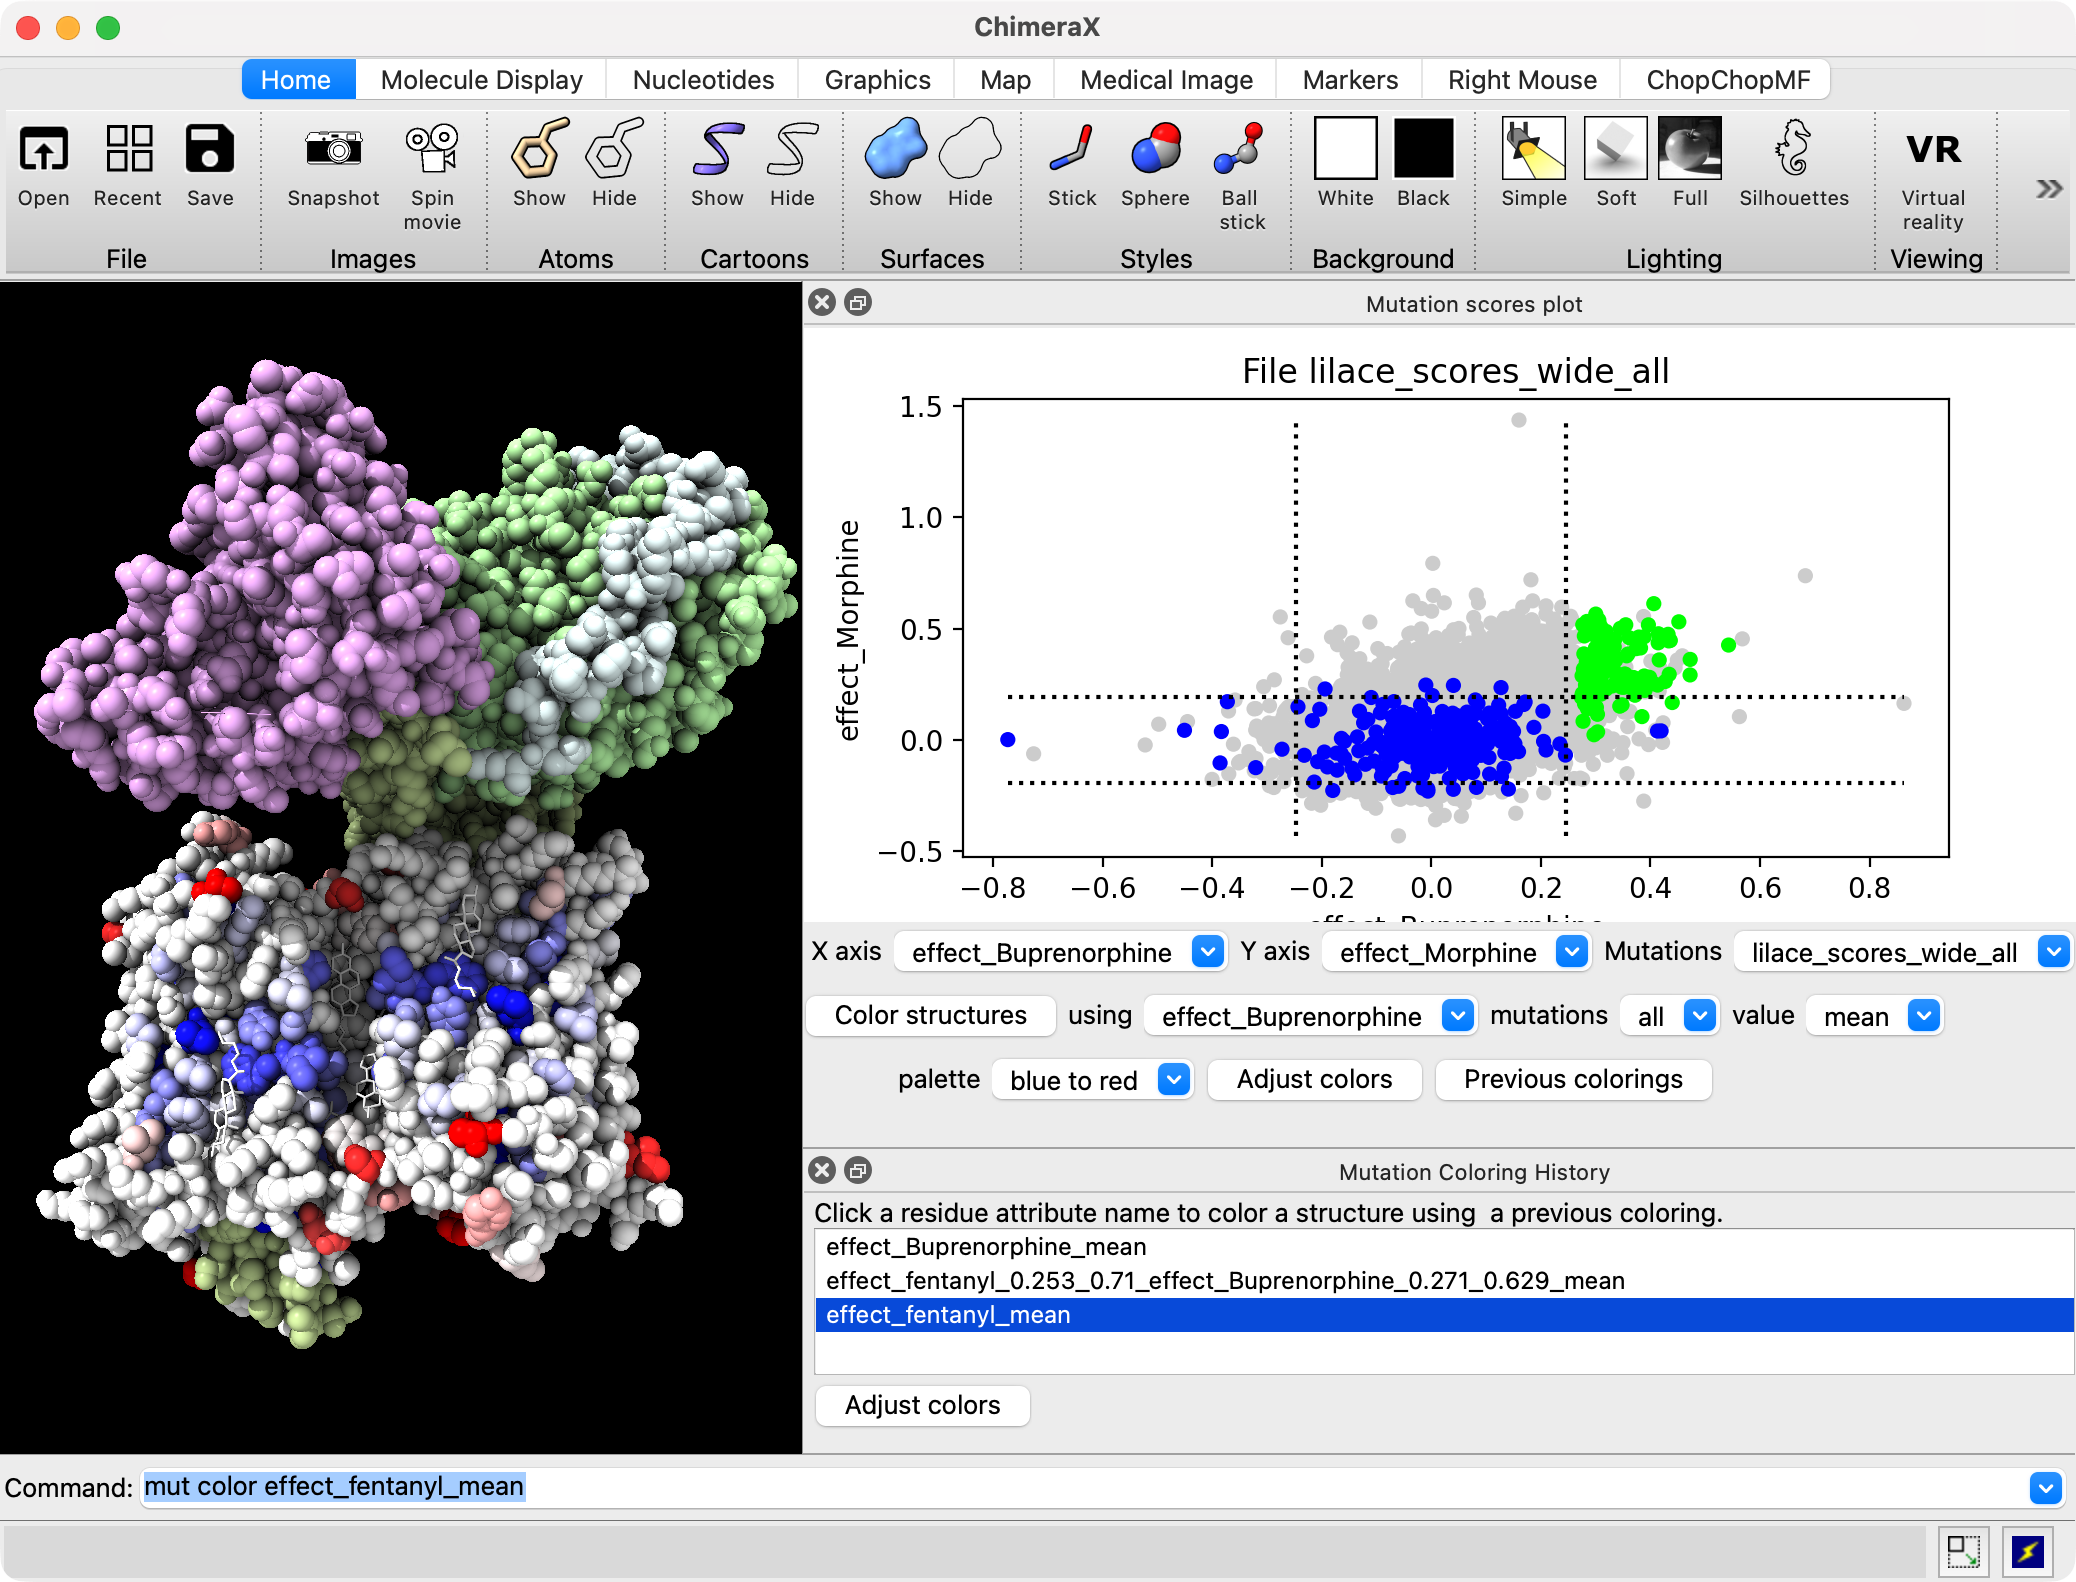
Task: Switch to Ball stick style
Action: 1240,150
